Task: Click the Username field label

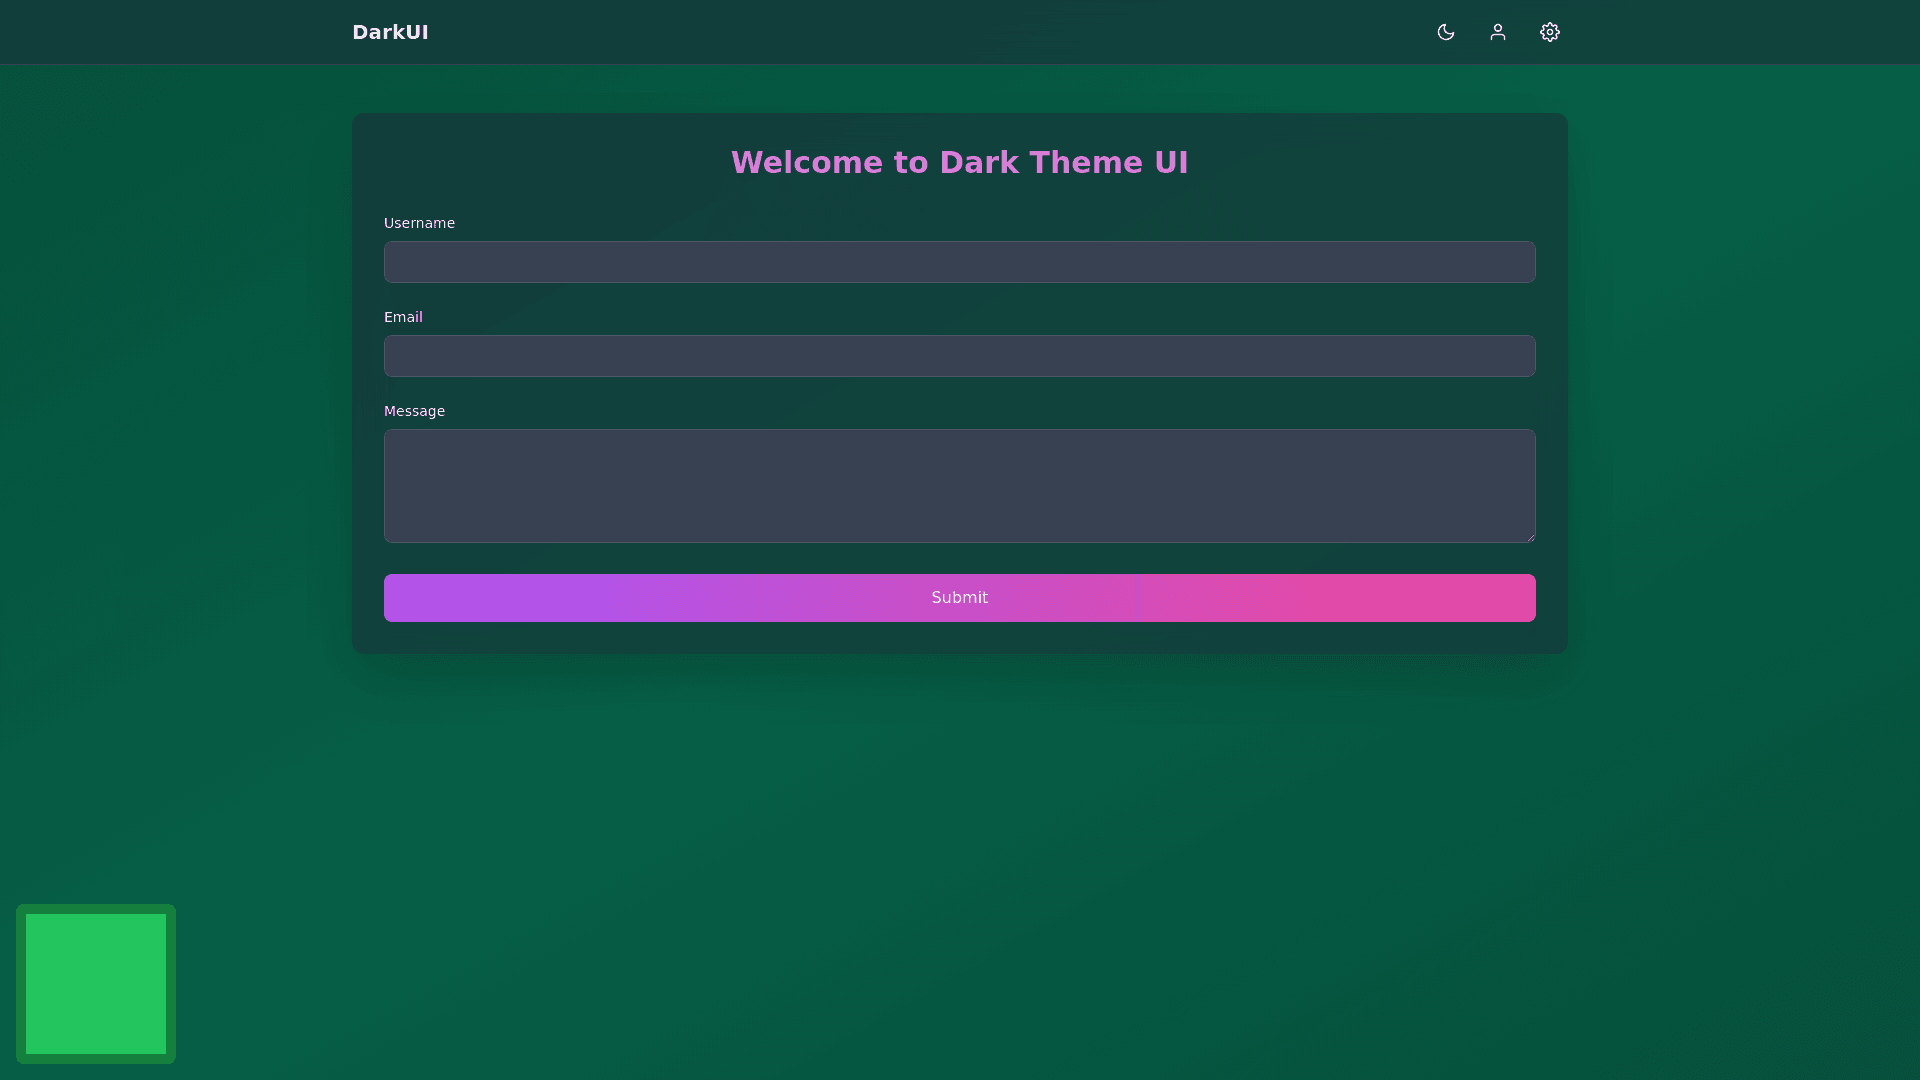Action: pos(419,223)
